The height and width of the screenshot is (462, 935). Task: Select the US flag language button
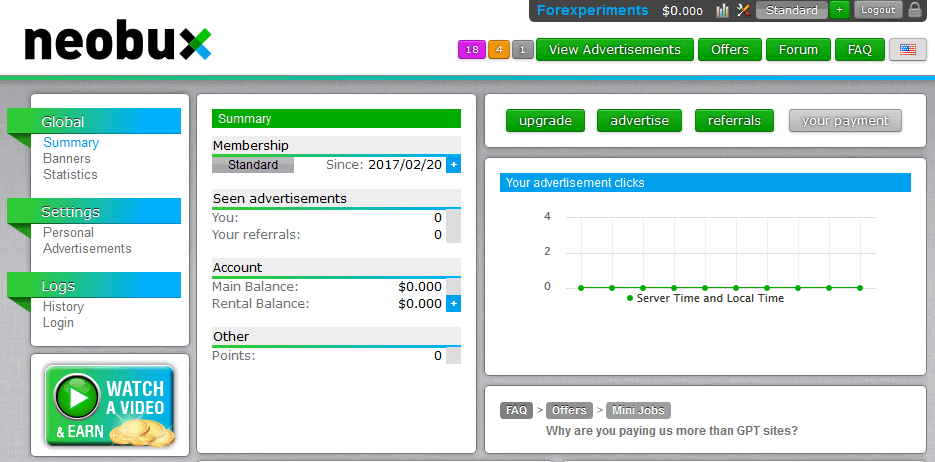coord(908,49)
